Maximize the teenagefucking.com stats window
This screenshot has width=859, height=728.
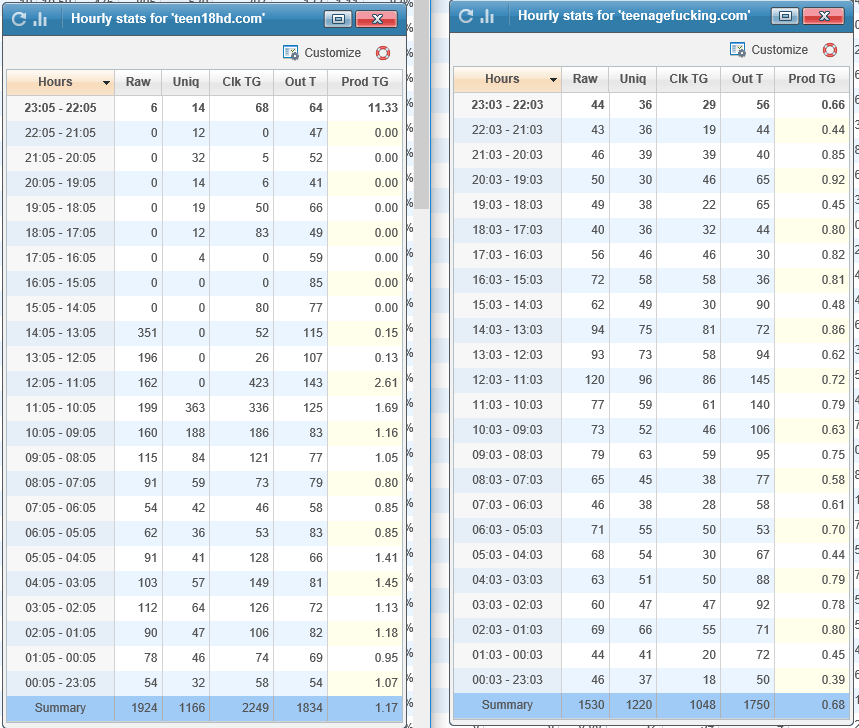[785, 16]
